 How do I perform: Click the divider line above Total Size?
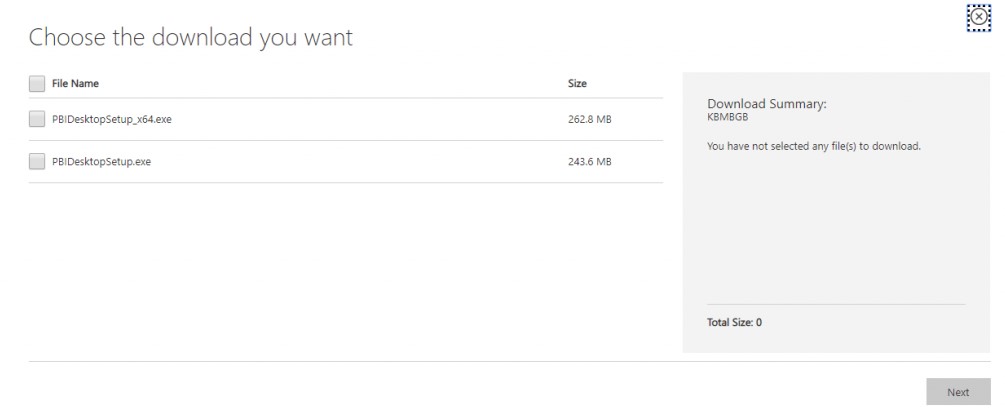(835, 303)
